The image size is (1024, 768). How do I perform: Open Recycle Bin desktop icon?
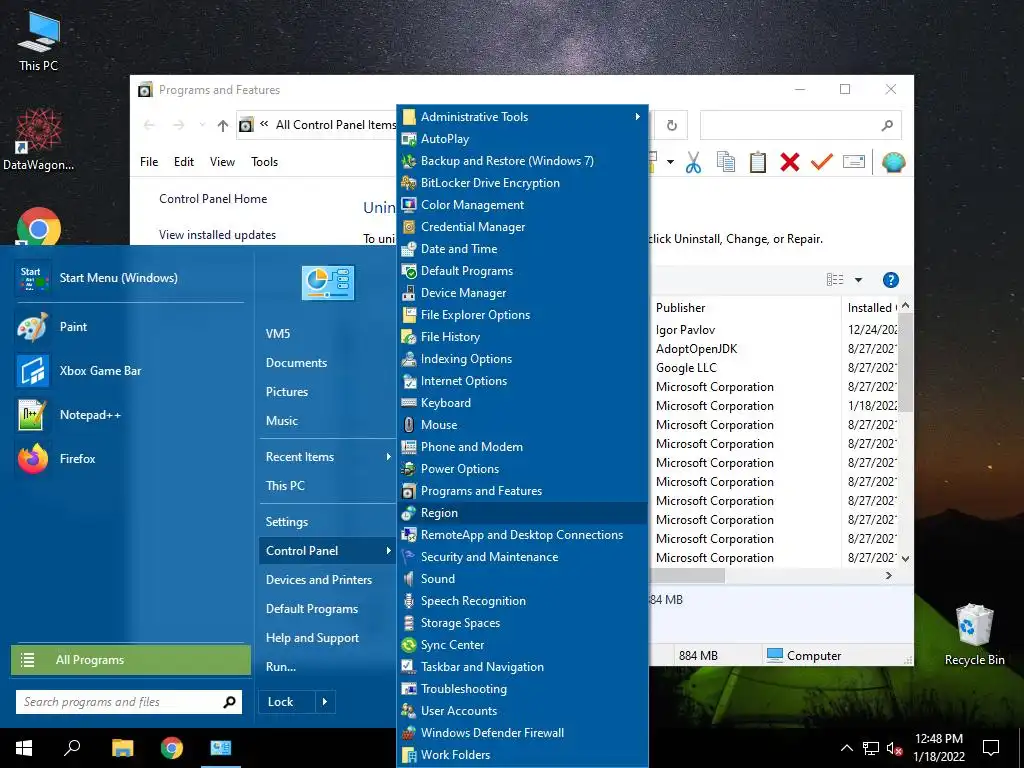click(974, 635)
